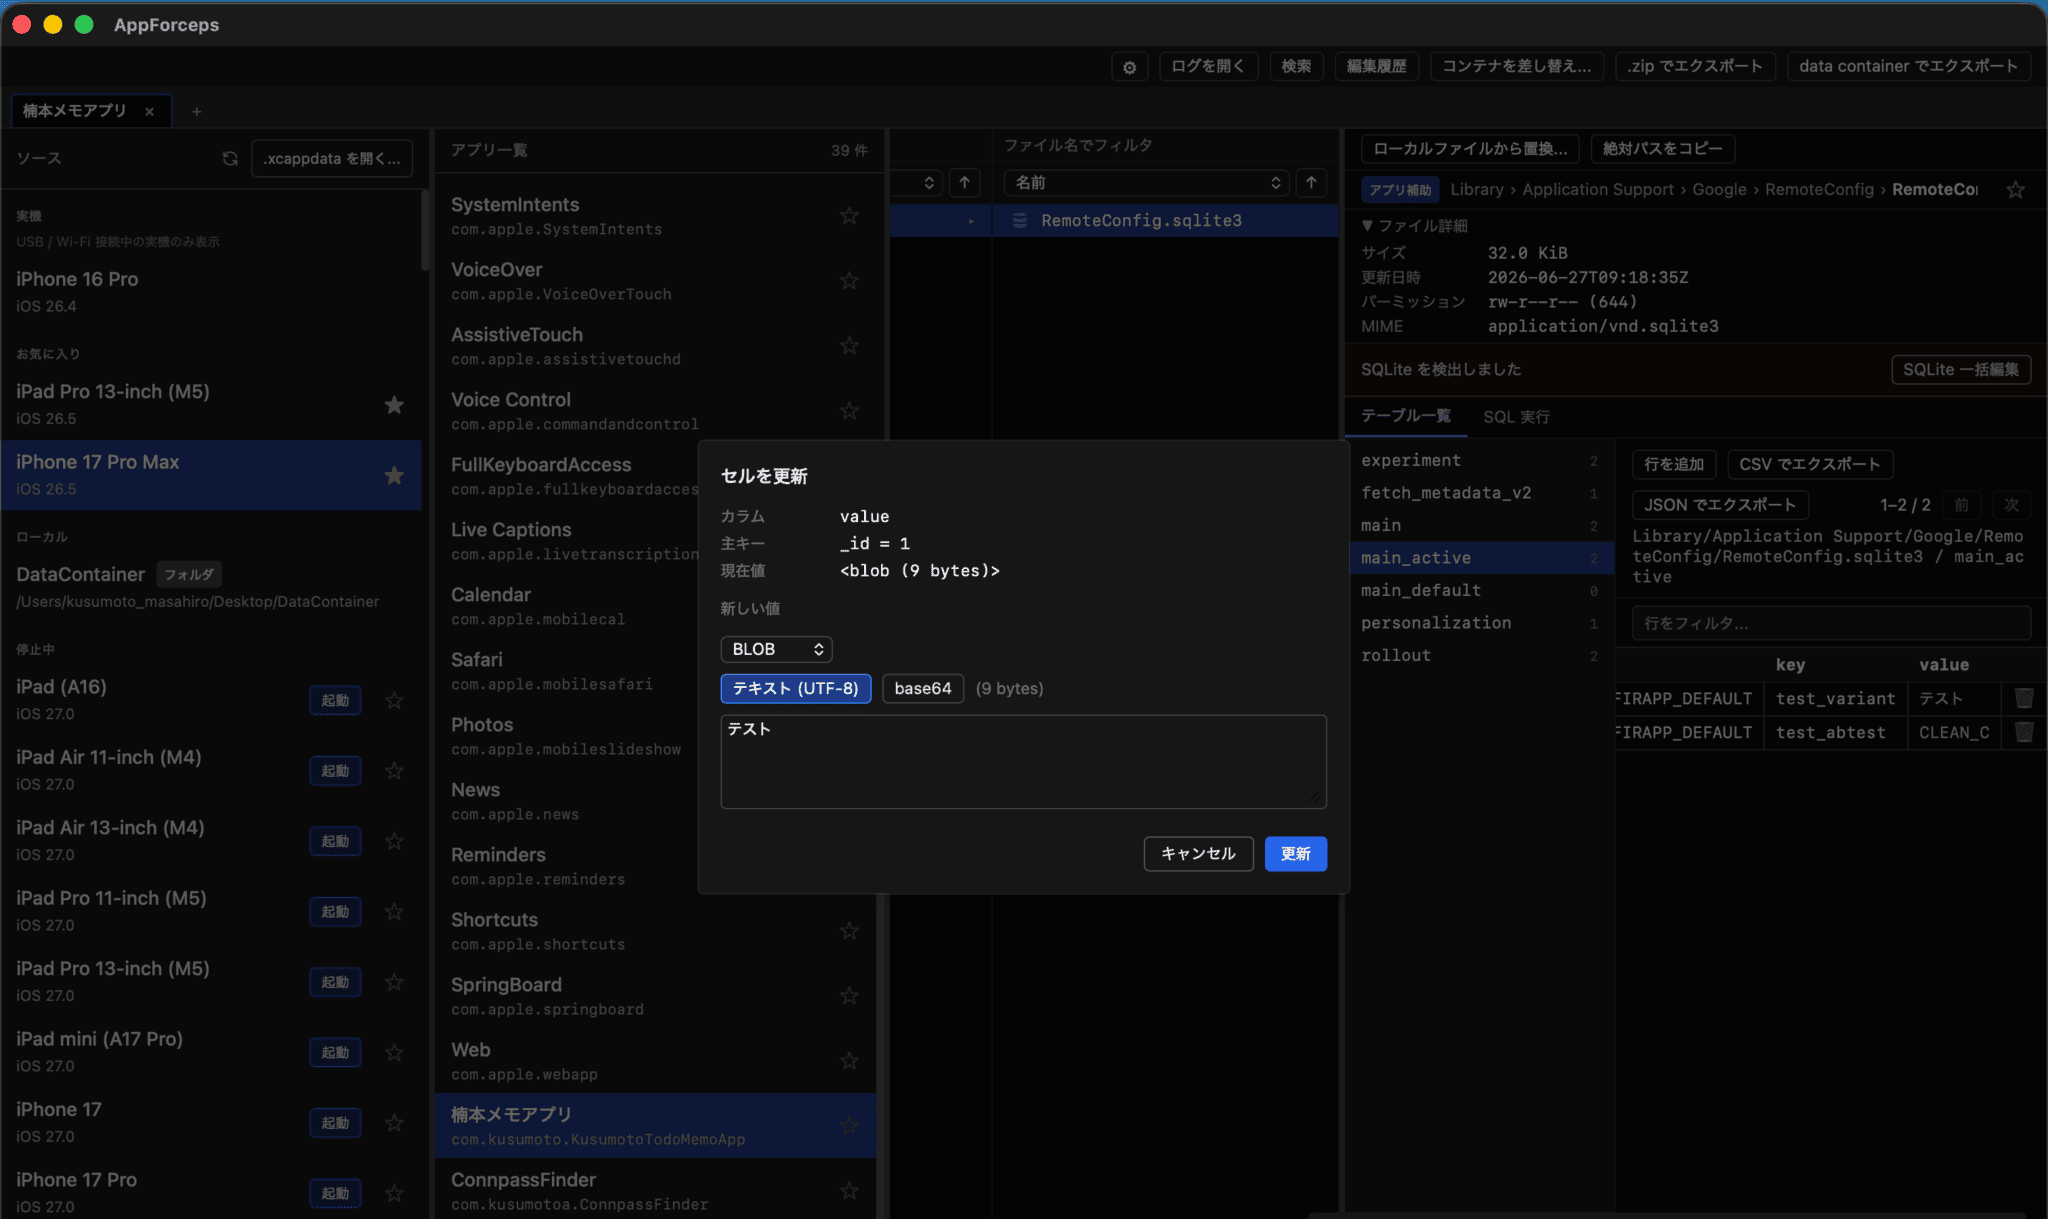This screenshot has width=2048, height=1219.
Task: Click .zip でエクスポート
Action: pos(1695,66)
